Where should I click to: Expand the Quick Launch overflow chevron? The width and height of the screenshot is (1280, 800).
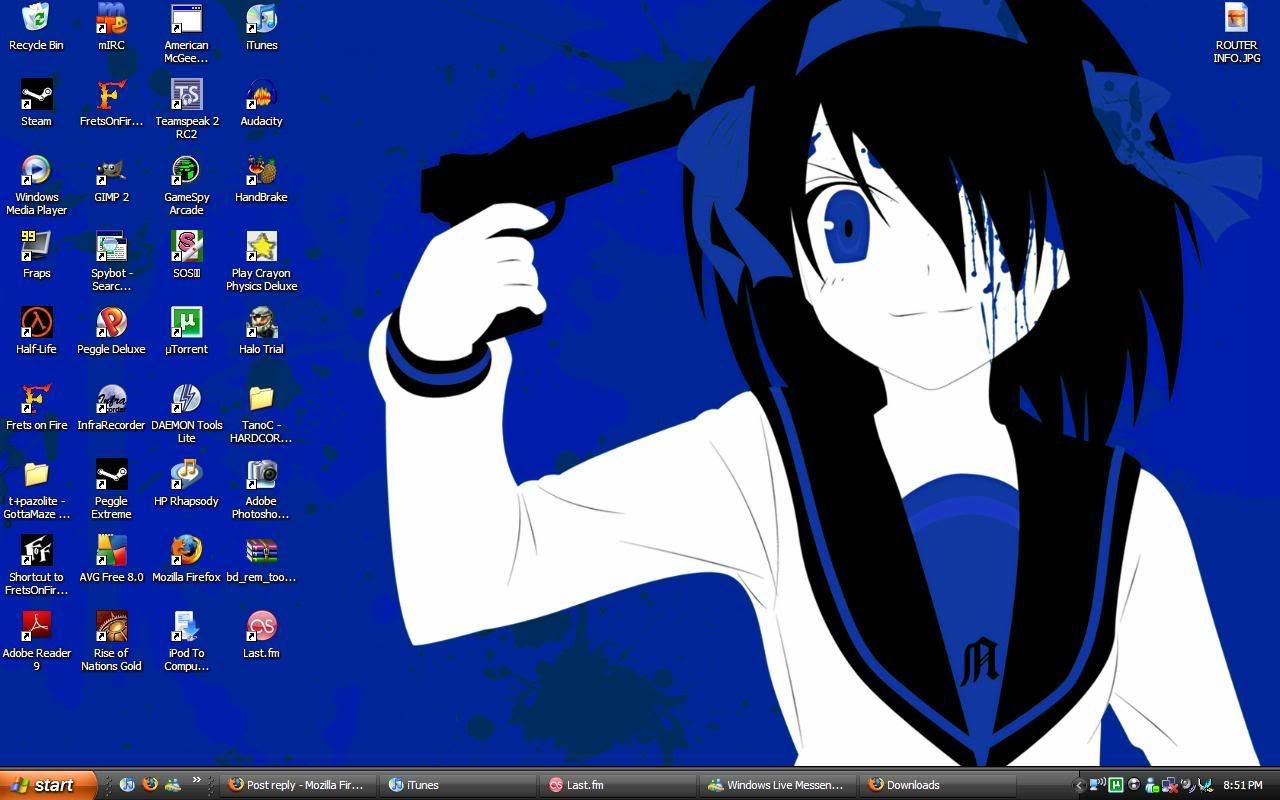(x=197, y=781)
